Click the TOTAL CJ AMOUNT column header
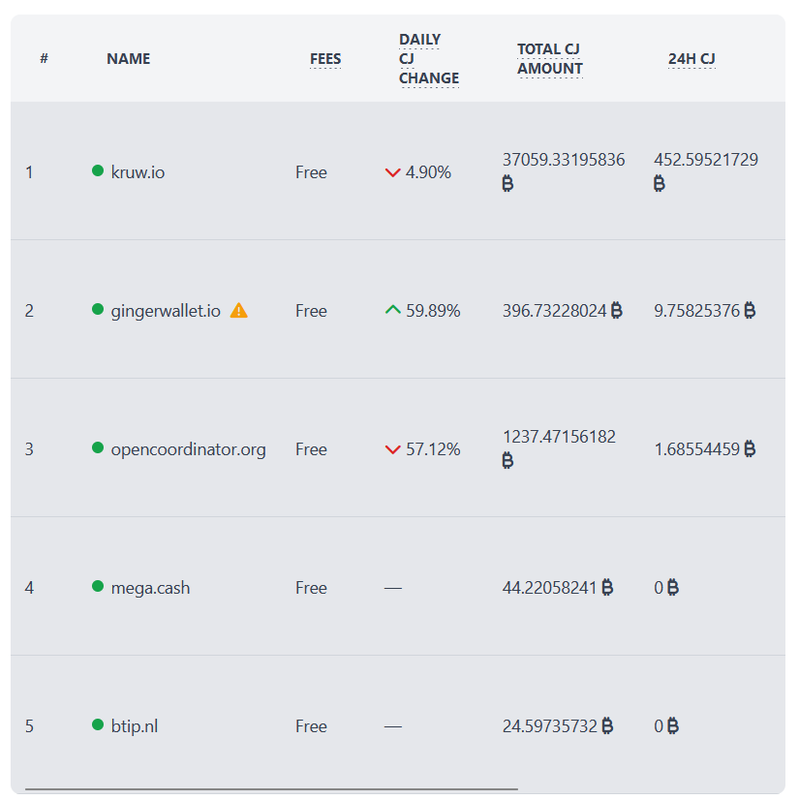Screen dimensions: 798x800 click(550, 59)
